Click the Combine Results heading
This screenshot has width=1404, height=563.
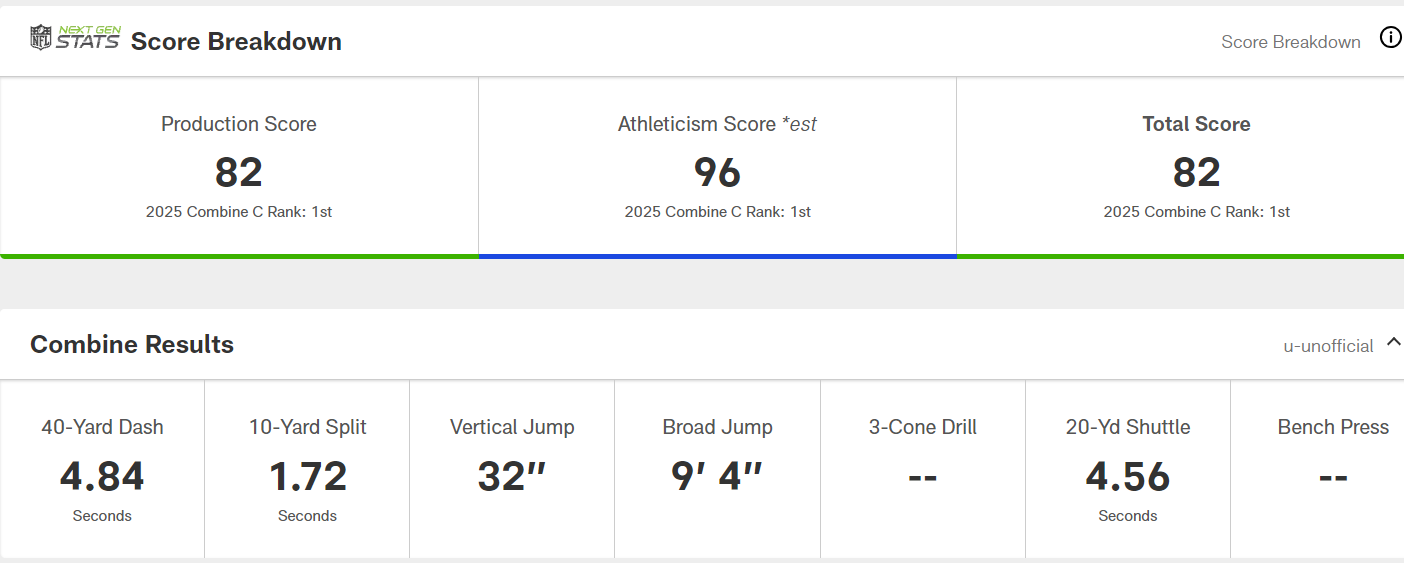(x=132, y=345)
